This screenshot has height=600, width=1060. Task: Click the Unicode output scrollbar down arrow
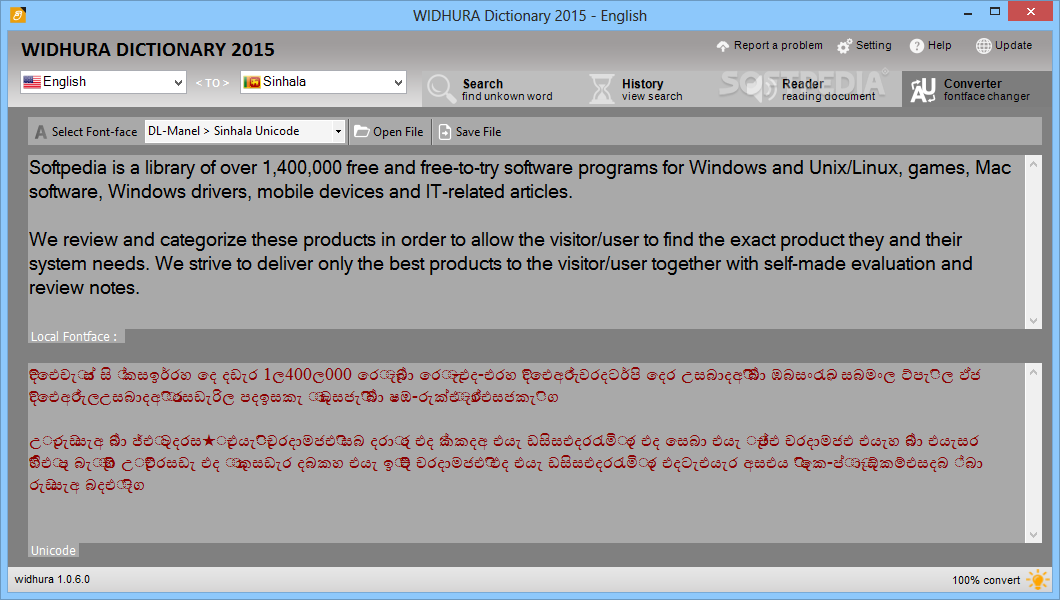tap(1033, 534)
